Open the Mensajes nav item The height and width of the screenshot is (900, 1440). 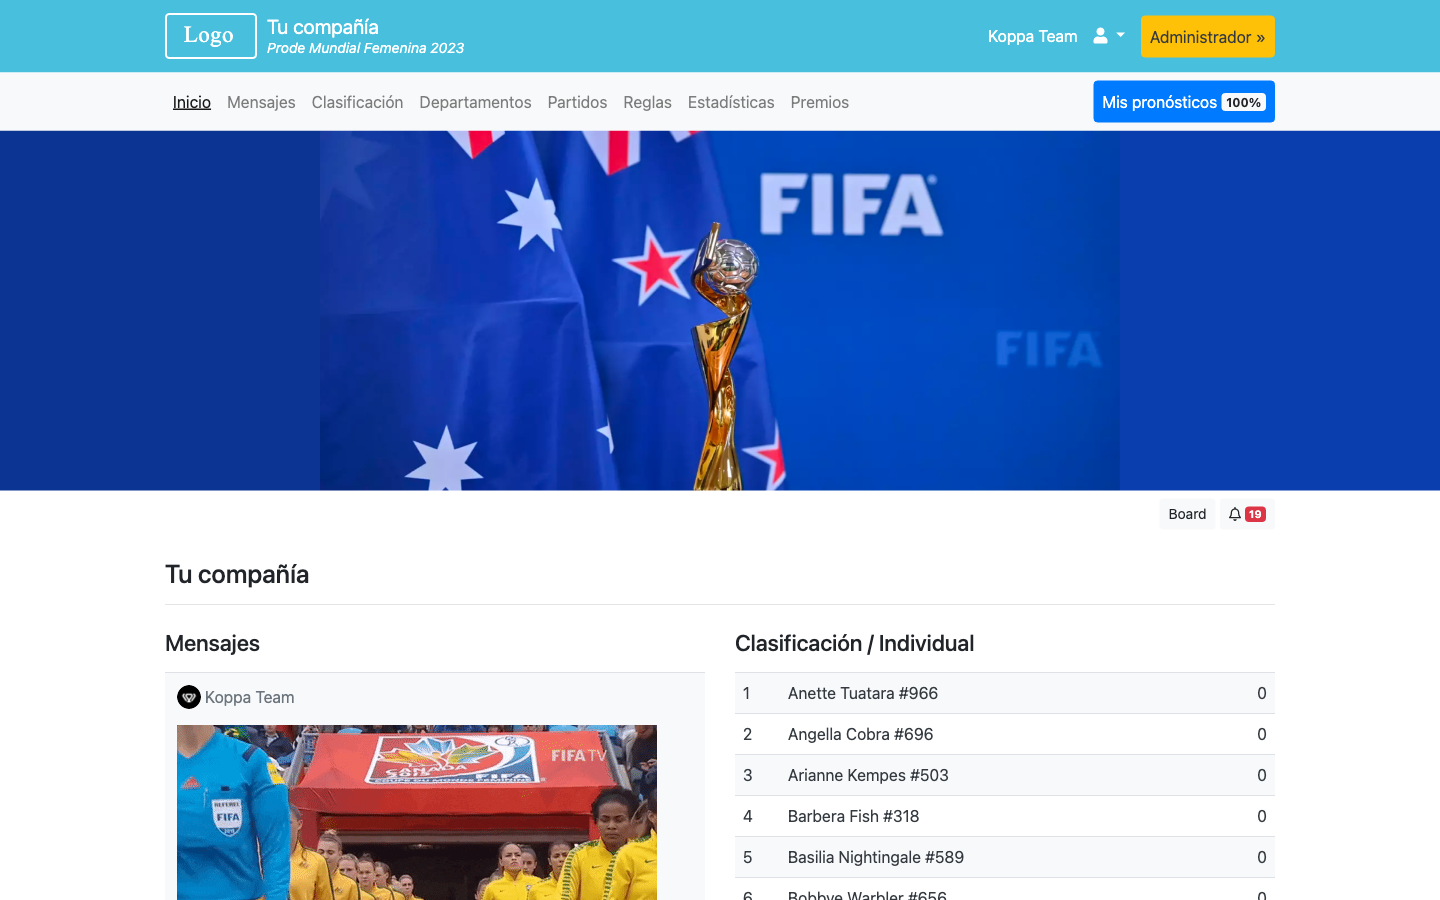tap(261, 102)
